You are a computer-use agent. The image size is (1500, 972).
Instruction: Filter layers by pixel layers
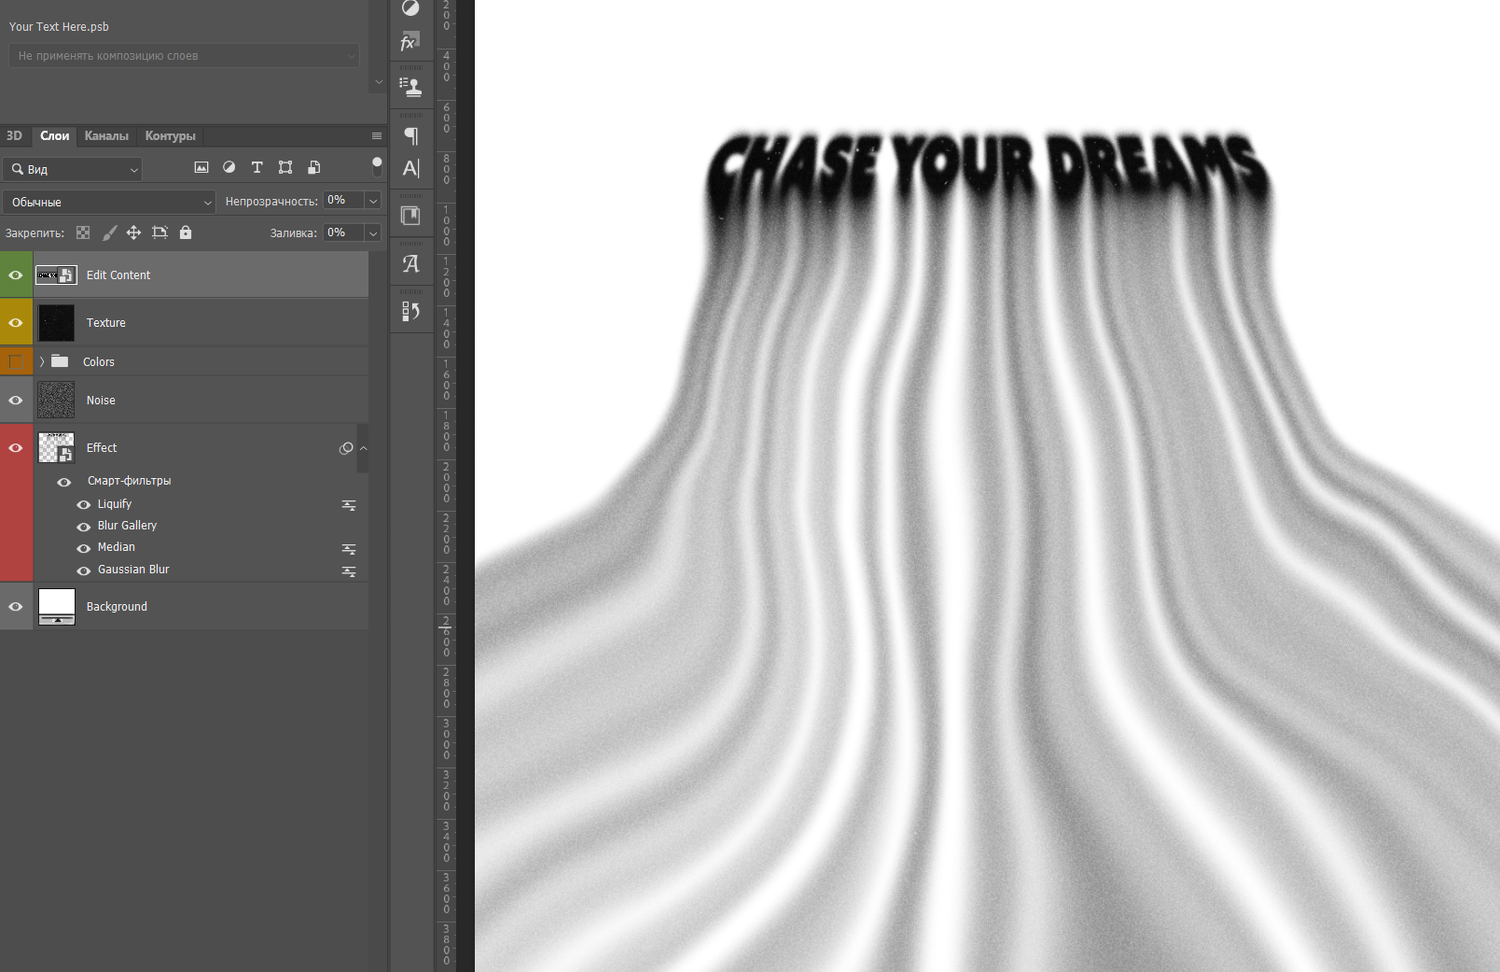[x=201, y=168]
